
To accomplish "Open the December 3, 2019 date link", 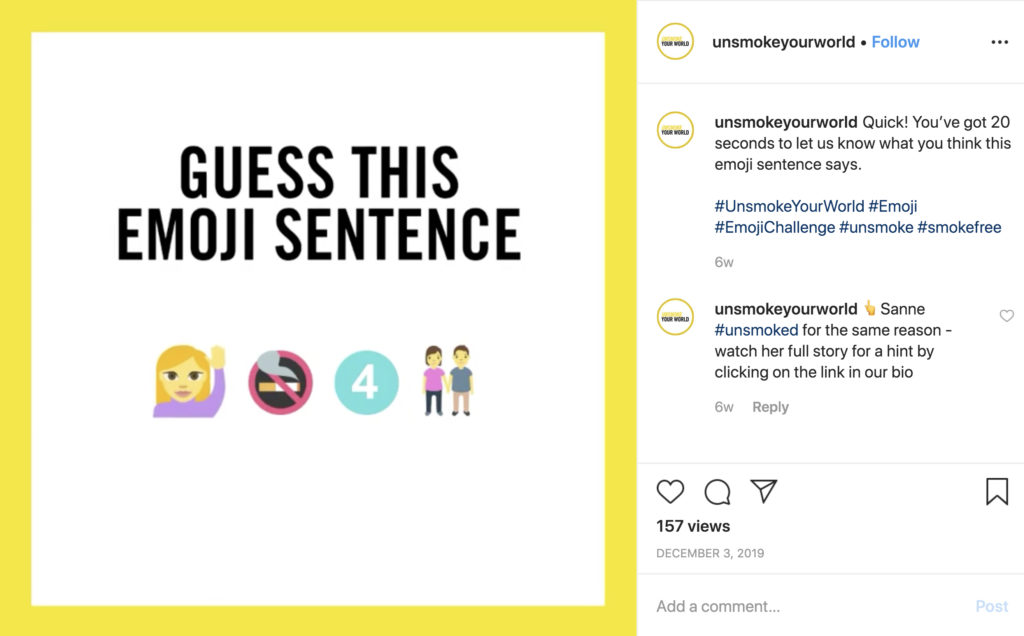I will click(x=710, y=553).
